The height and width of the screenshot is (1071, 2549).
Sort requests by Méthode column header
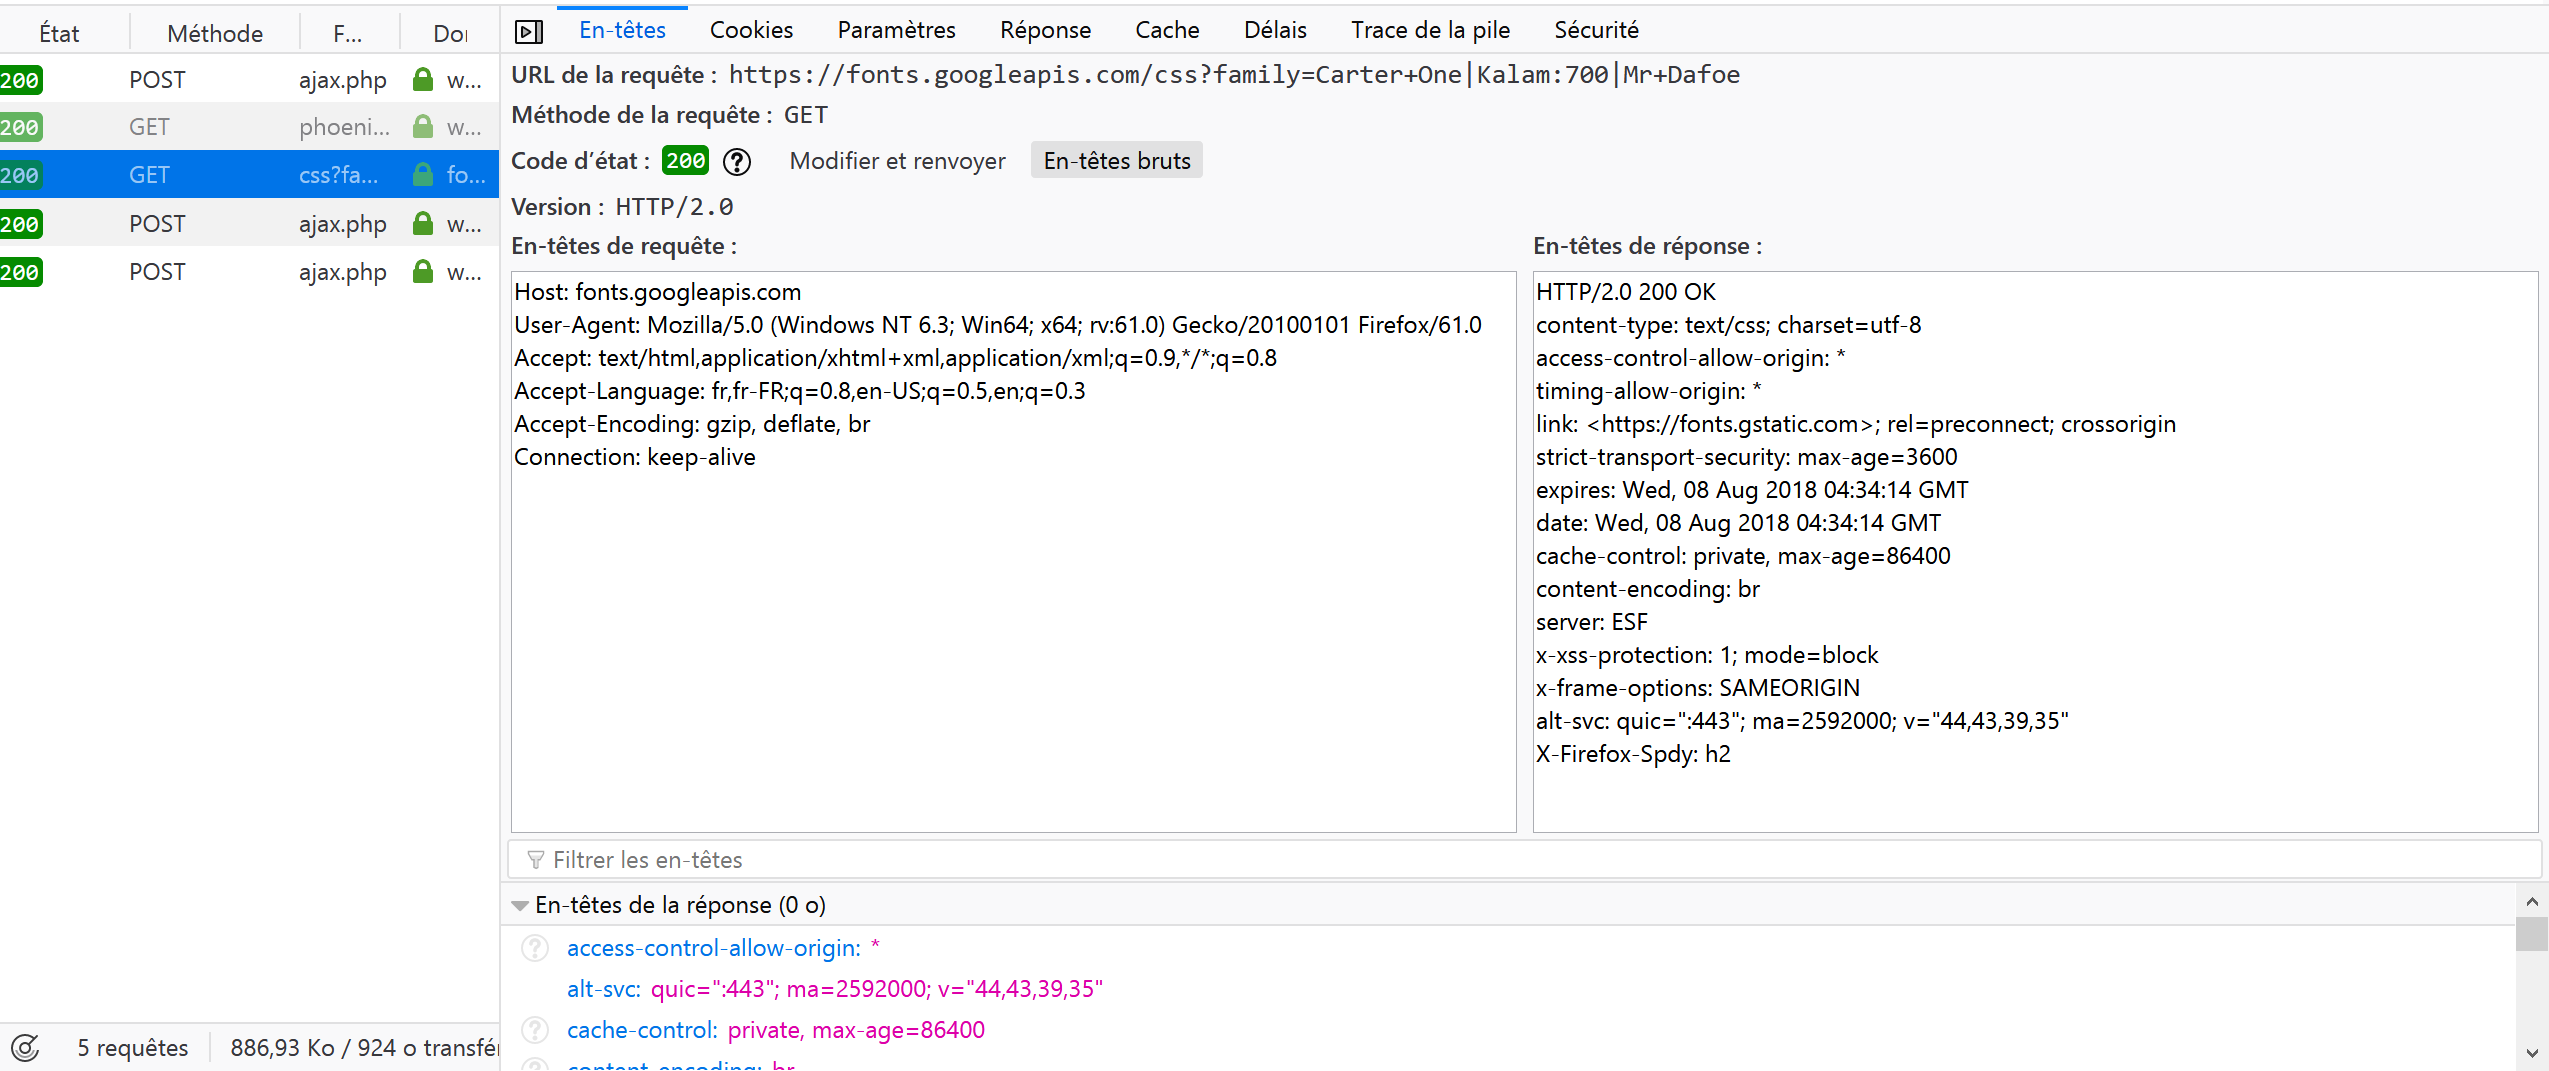(215, 34)
